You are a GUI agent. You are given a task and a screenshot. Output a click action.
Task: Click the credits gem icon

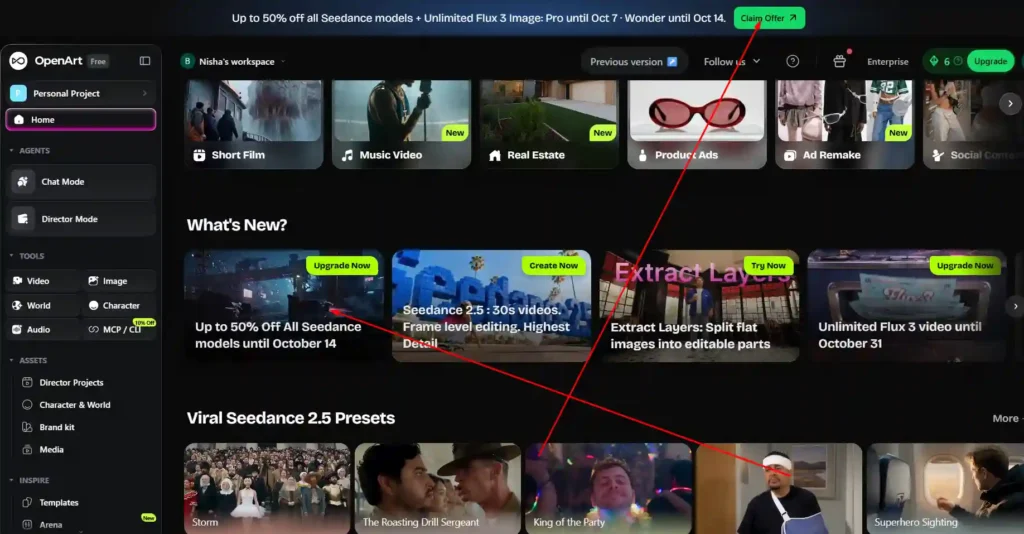934,61
